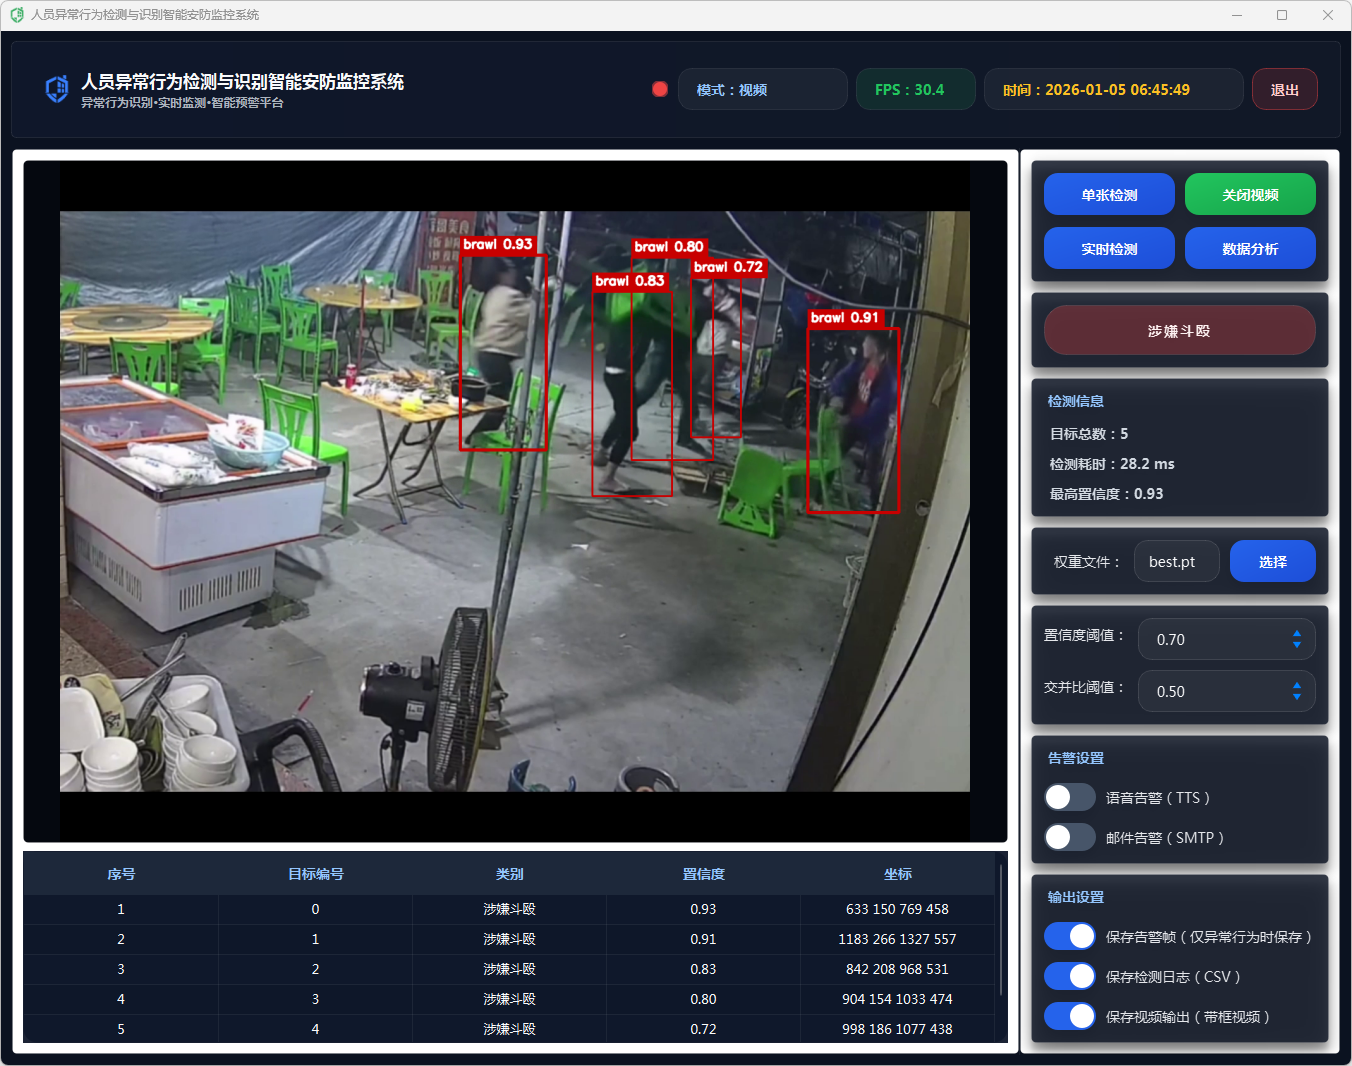Click the red recording indicator dot
Viewport: 1352px width, 1066px height.
(x=660, y=89)
